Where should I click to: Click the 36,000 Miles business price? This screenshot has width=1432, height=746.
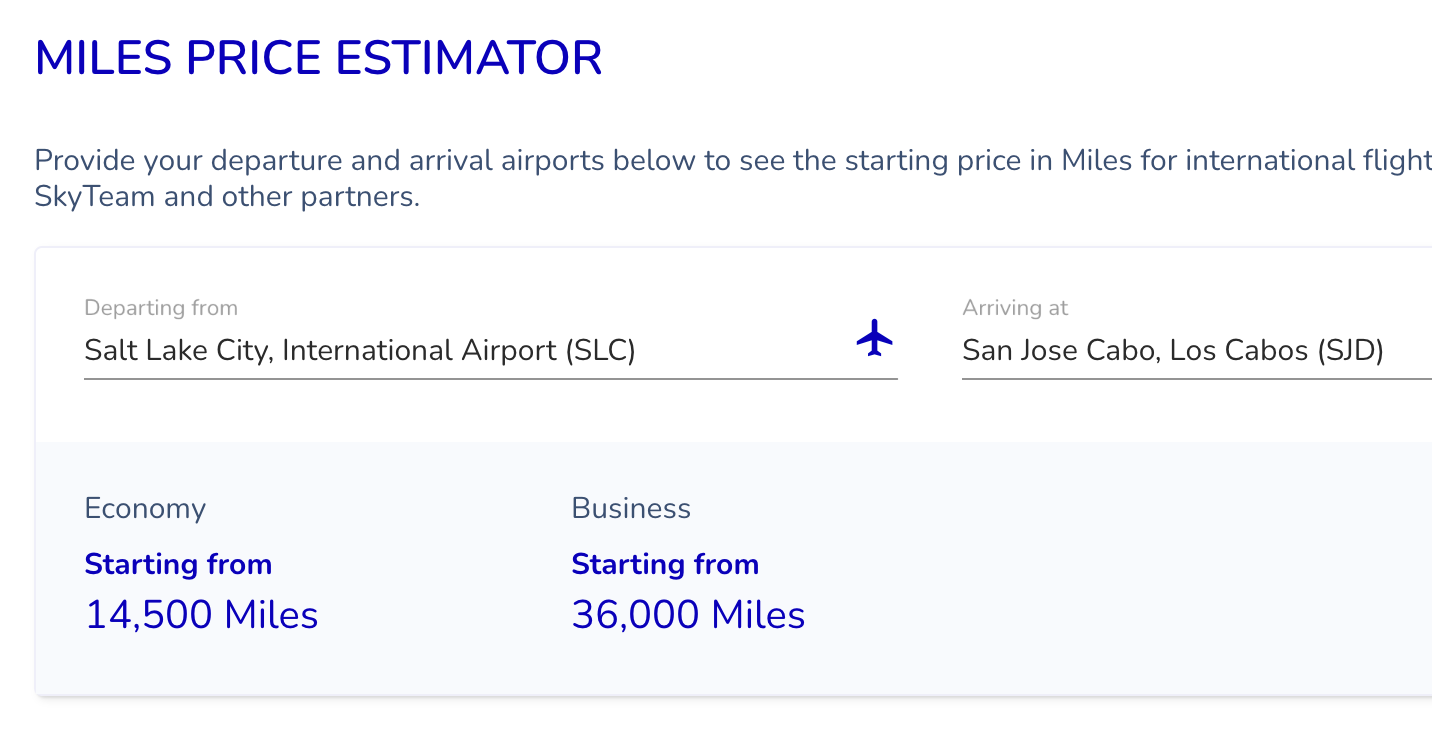point(688,614)
